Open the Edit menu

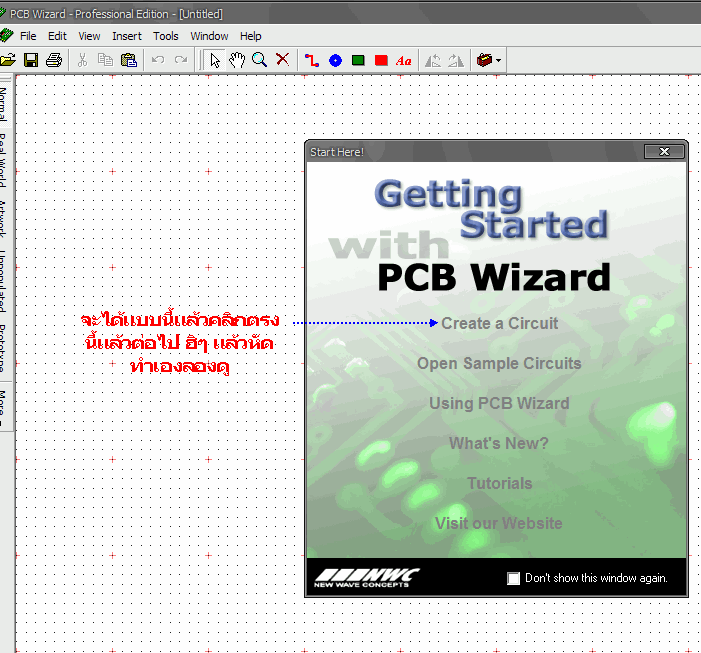pyautogui.click(x=57, y=36)
